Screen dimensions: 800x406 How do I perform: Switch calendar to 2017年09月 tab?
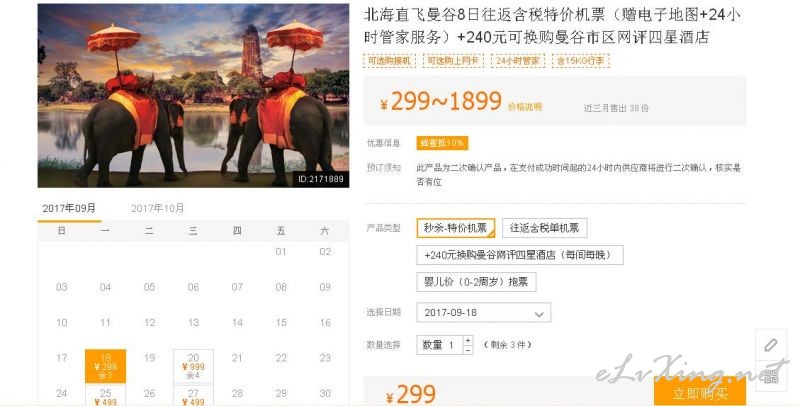click(69, 208)
